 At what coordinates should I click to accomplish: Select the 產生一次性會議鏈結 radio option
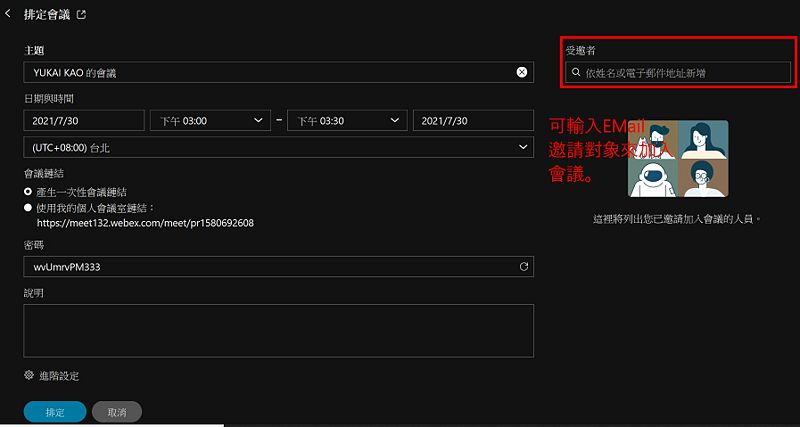coord(28,192)
